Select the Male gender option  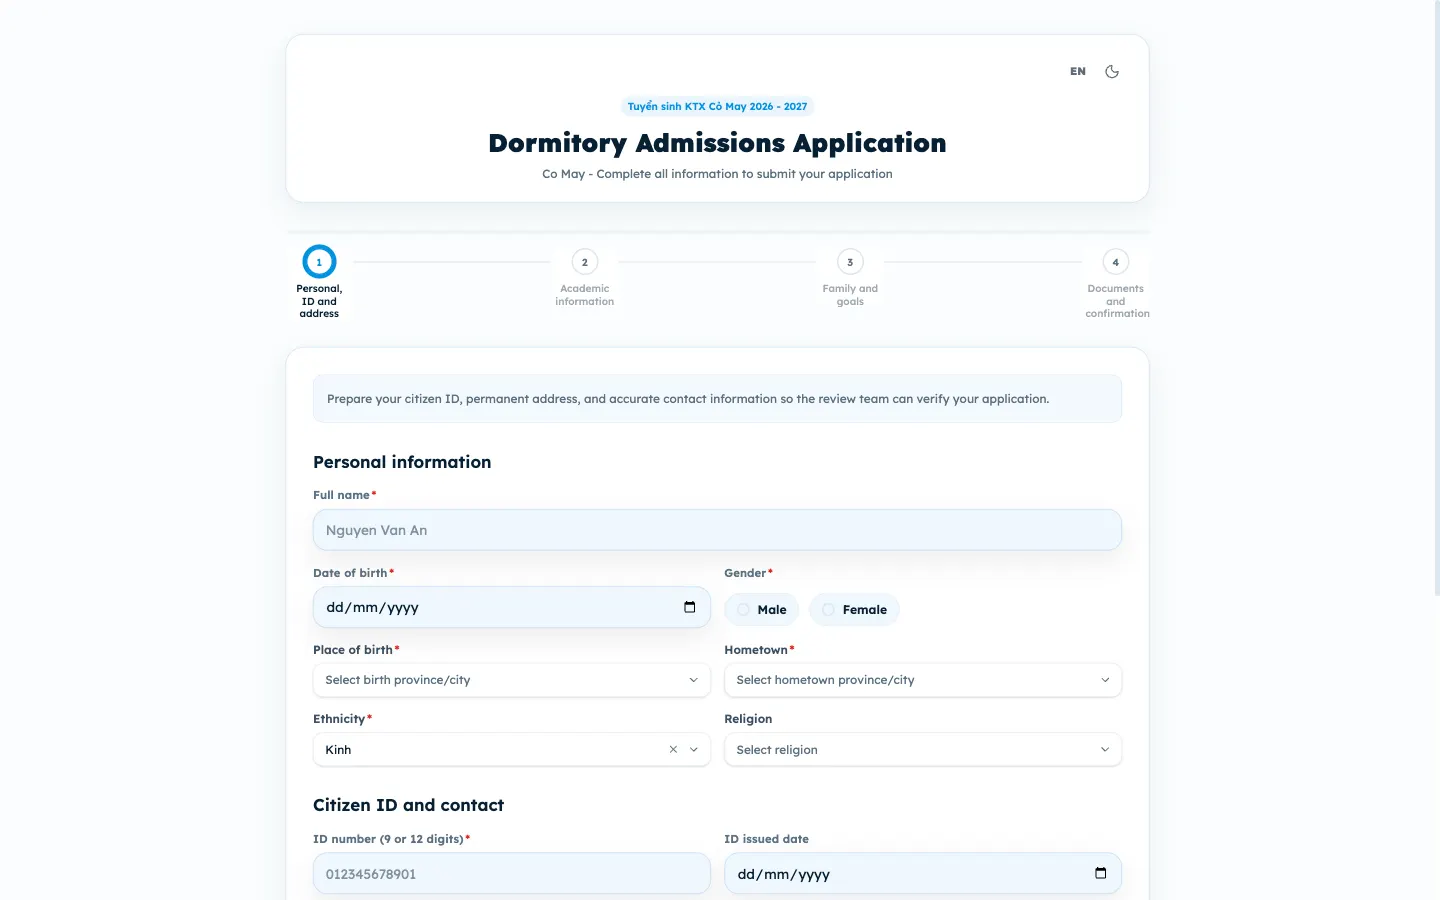click(762, 609)
